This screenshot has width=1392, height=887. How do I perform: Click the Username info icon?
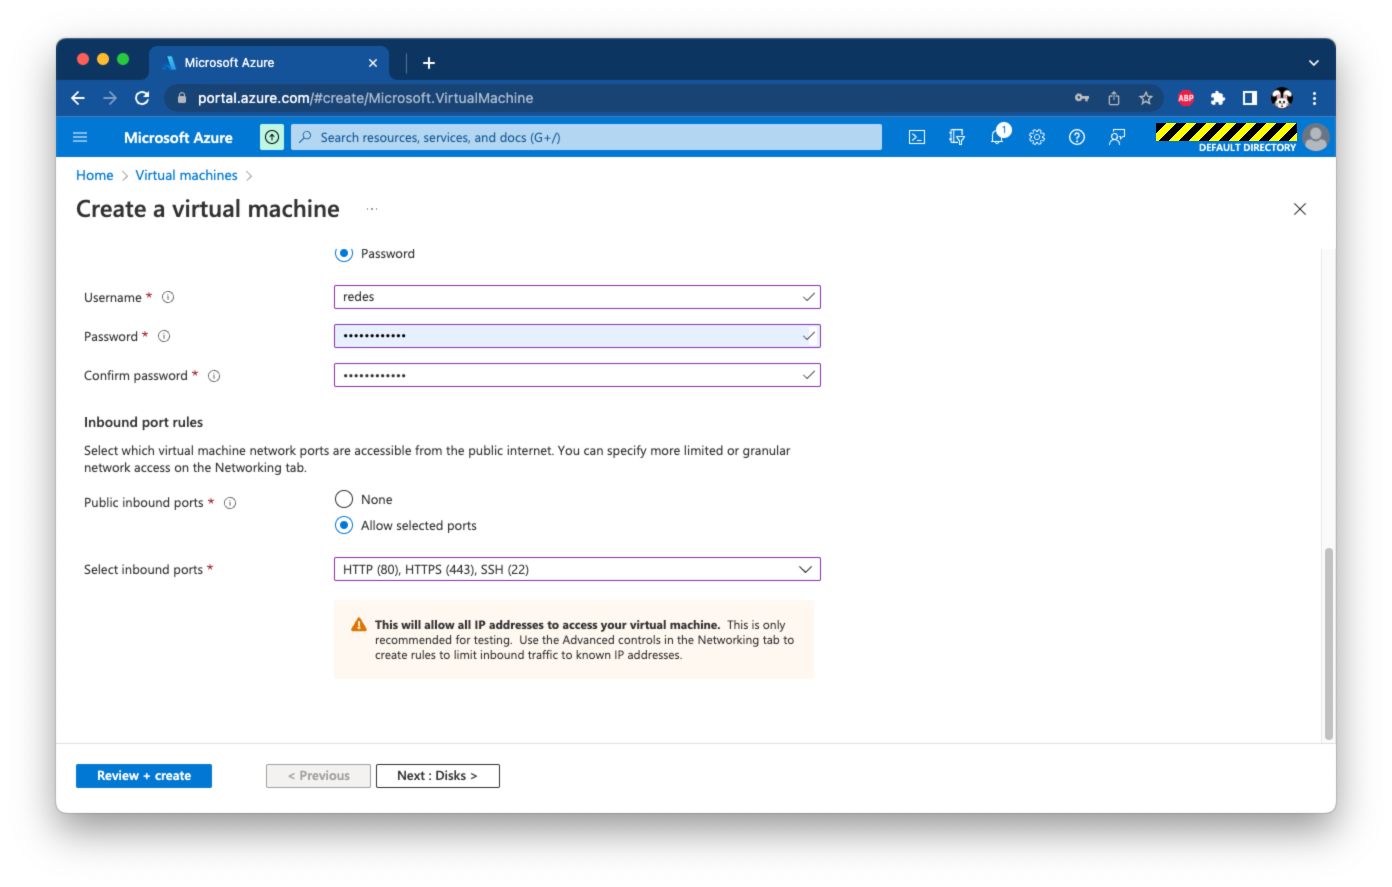point(168,297)
